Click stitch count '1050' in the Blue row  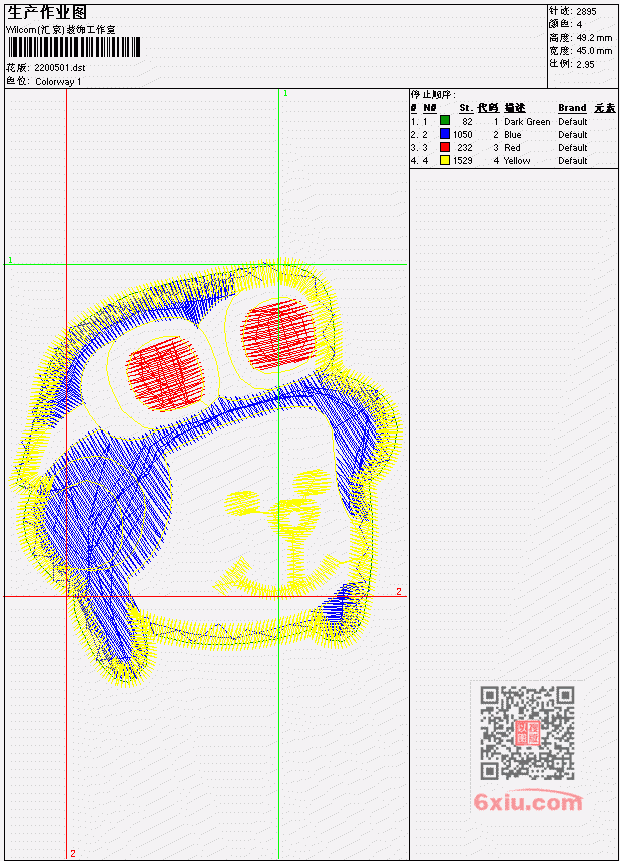(x=462, y=135)
